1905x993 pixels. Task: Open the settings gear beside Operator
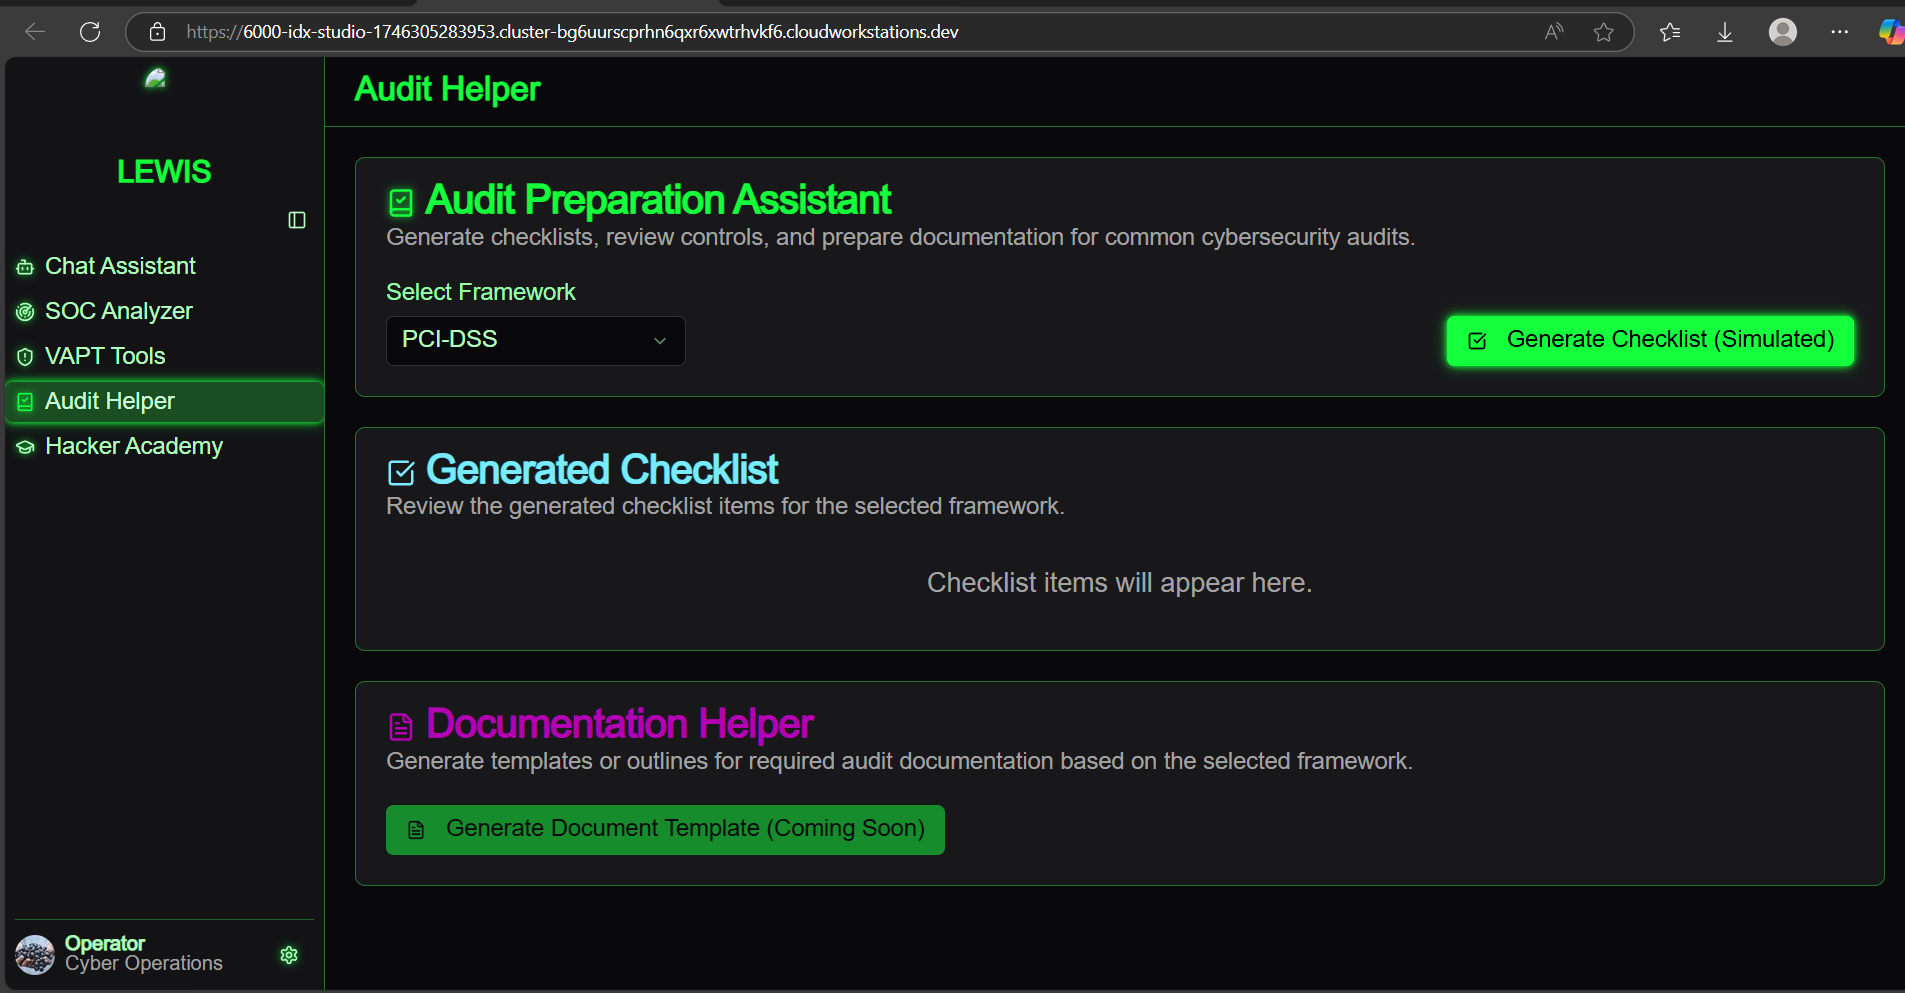click(x=289, y=955)
